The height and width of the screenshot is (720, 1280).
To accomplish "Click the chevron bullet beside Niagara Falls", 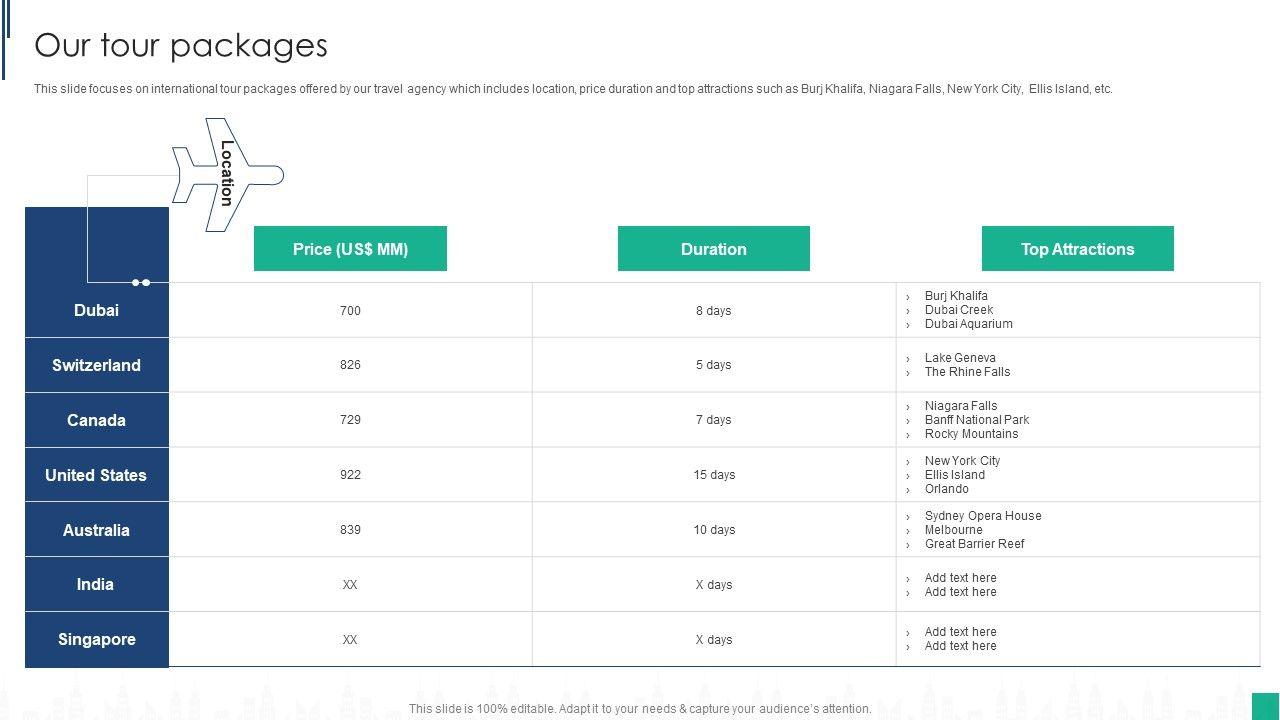I will tap(908, 407).
